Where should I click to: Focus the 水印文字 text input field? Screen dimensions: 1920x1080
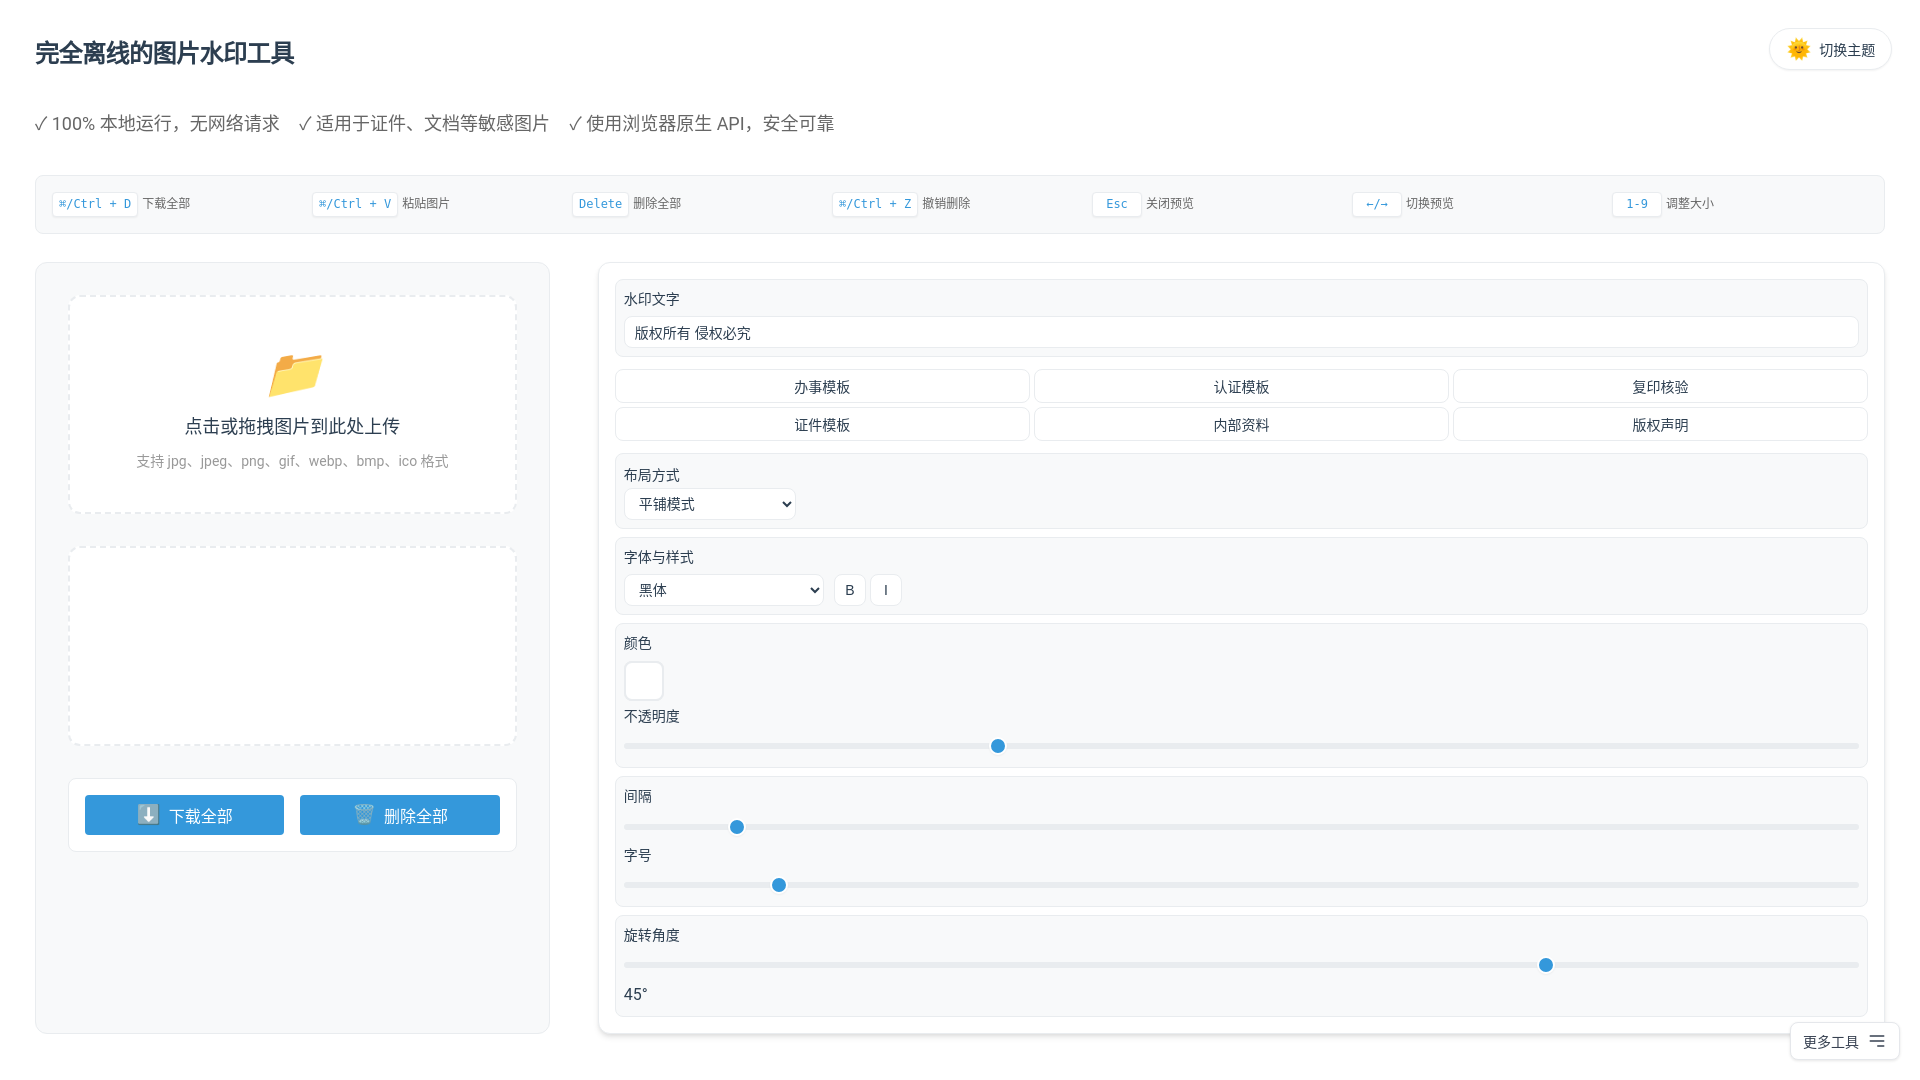pos(1241,333)
